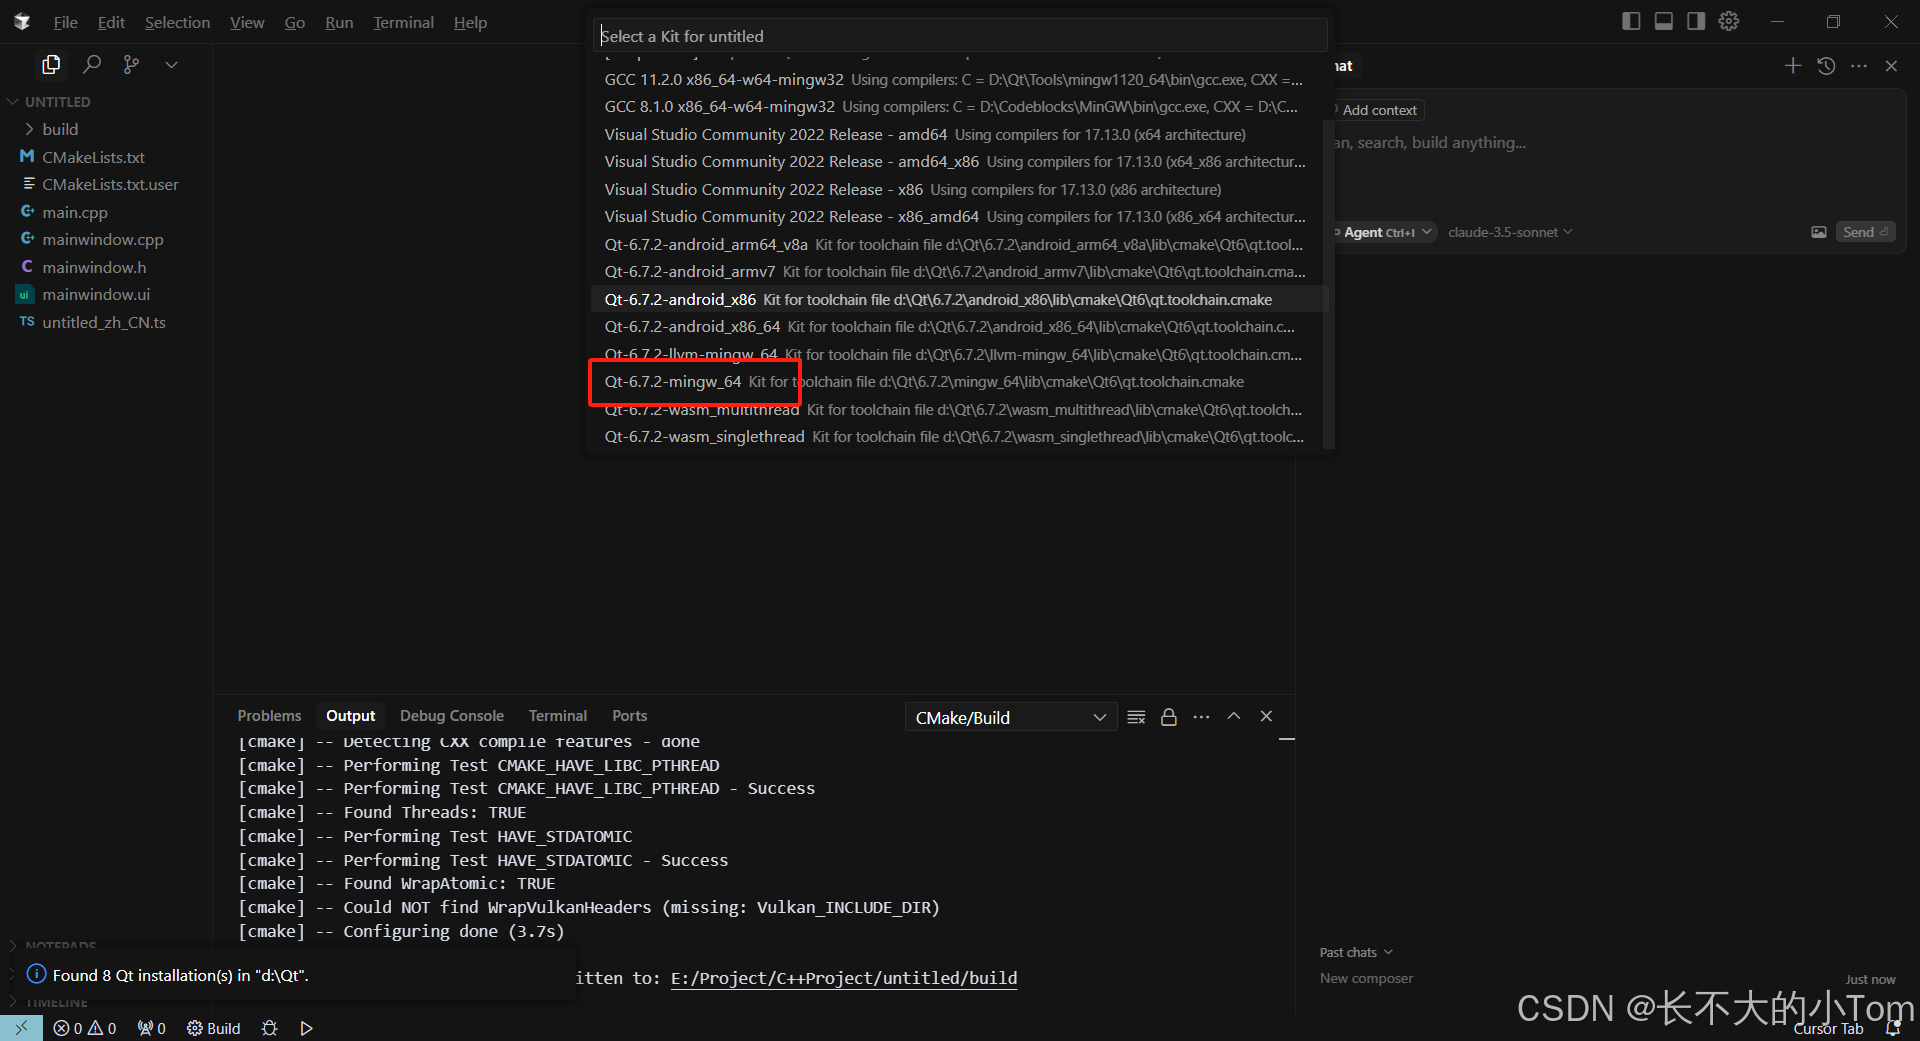This screenshot has width=1920, height=1041.
Task: Open the Terminal menu
Action: coord(403,22)
